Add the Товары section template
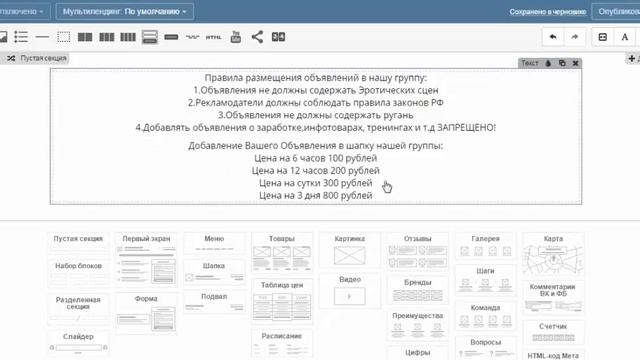 [x=282, y=253]
